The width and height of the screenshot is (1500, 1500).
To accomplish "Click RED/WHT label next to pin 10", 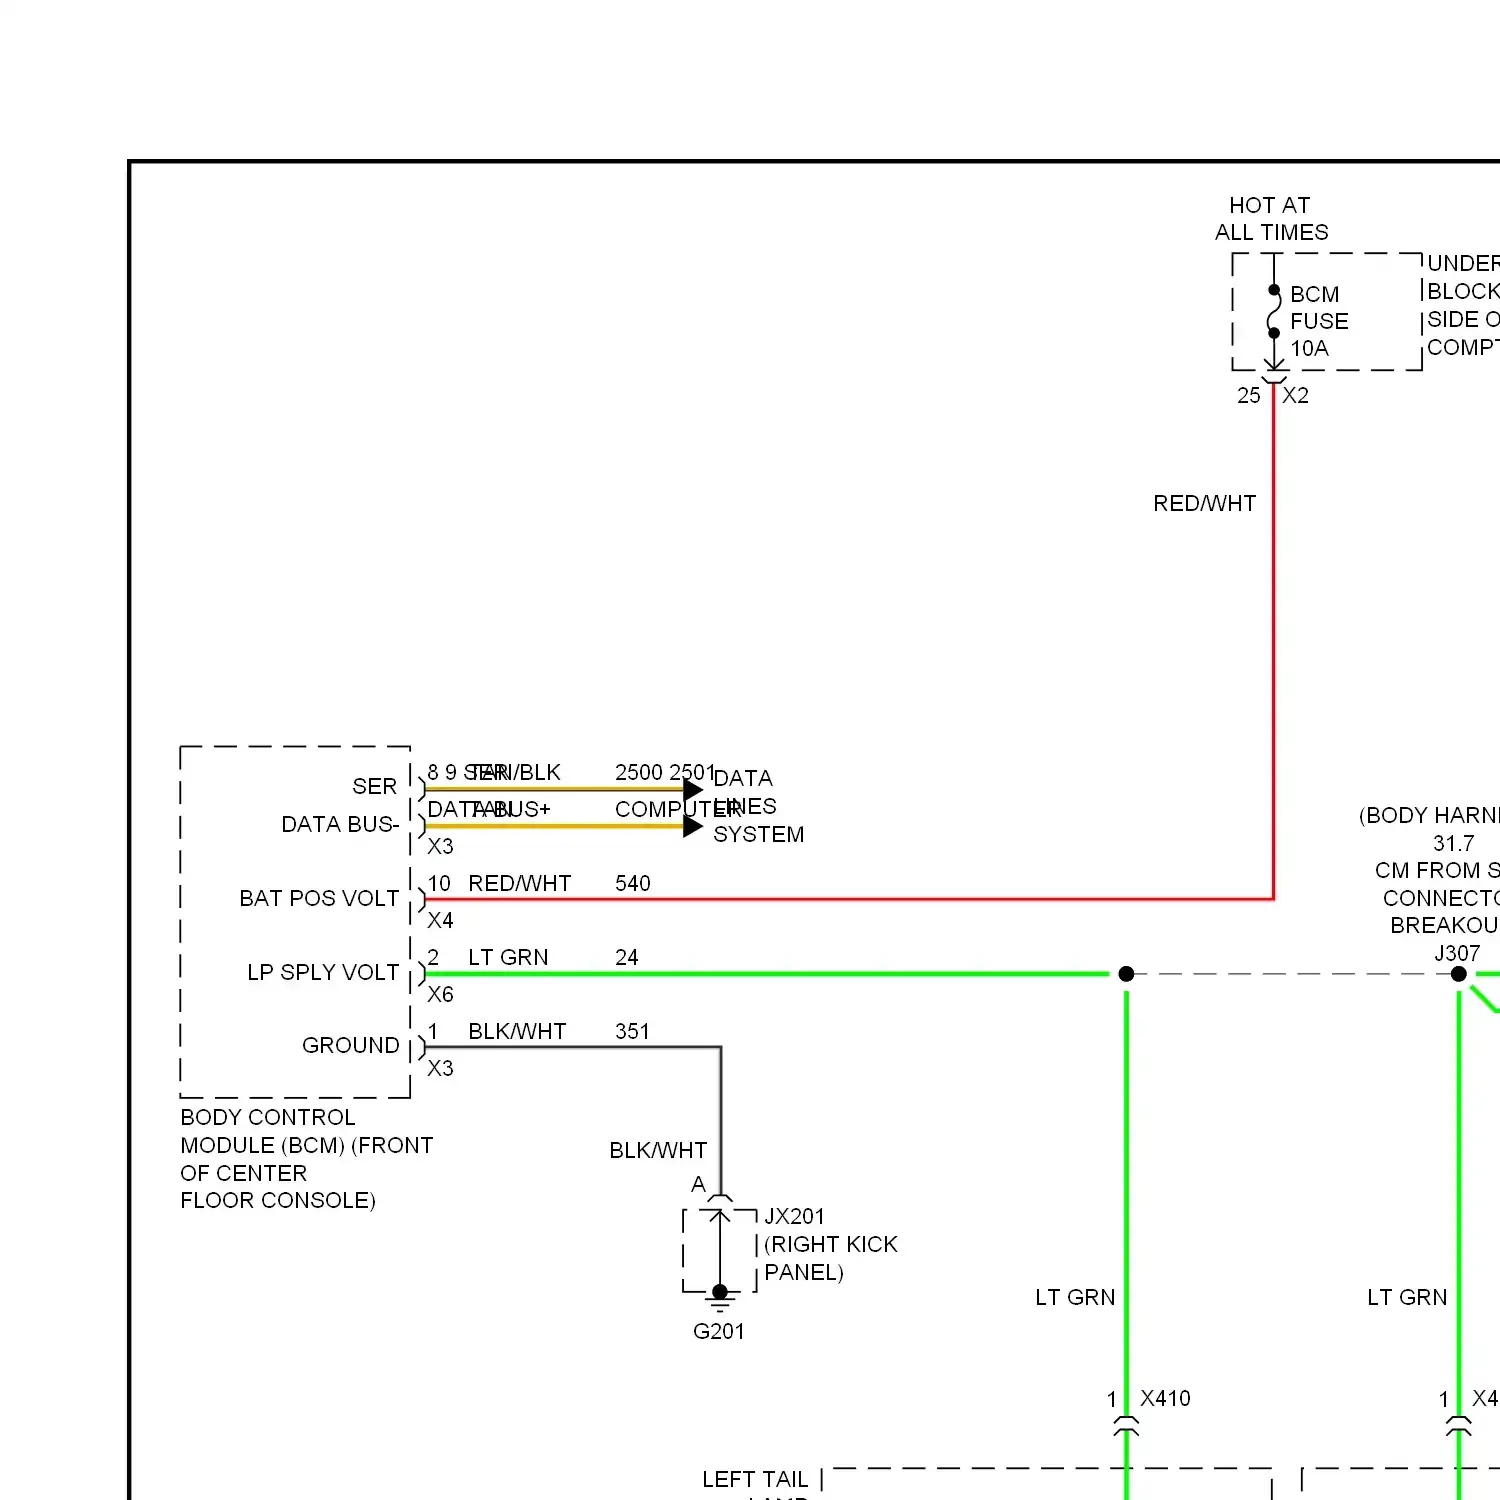I will 519,883.
